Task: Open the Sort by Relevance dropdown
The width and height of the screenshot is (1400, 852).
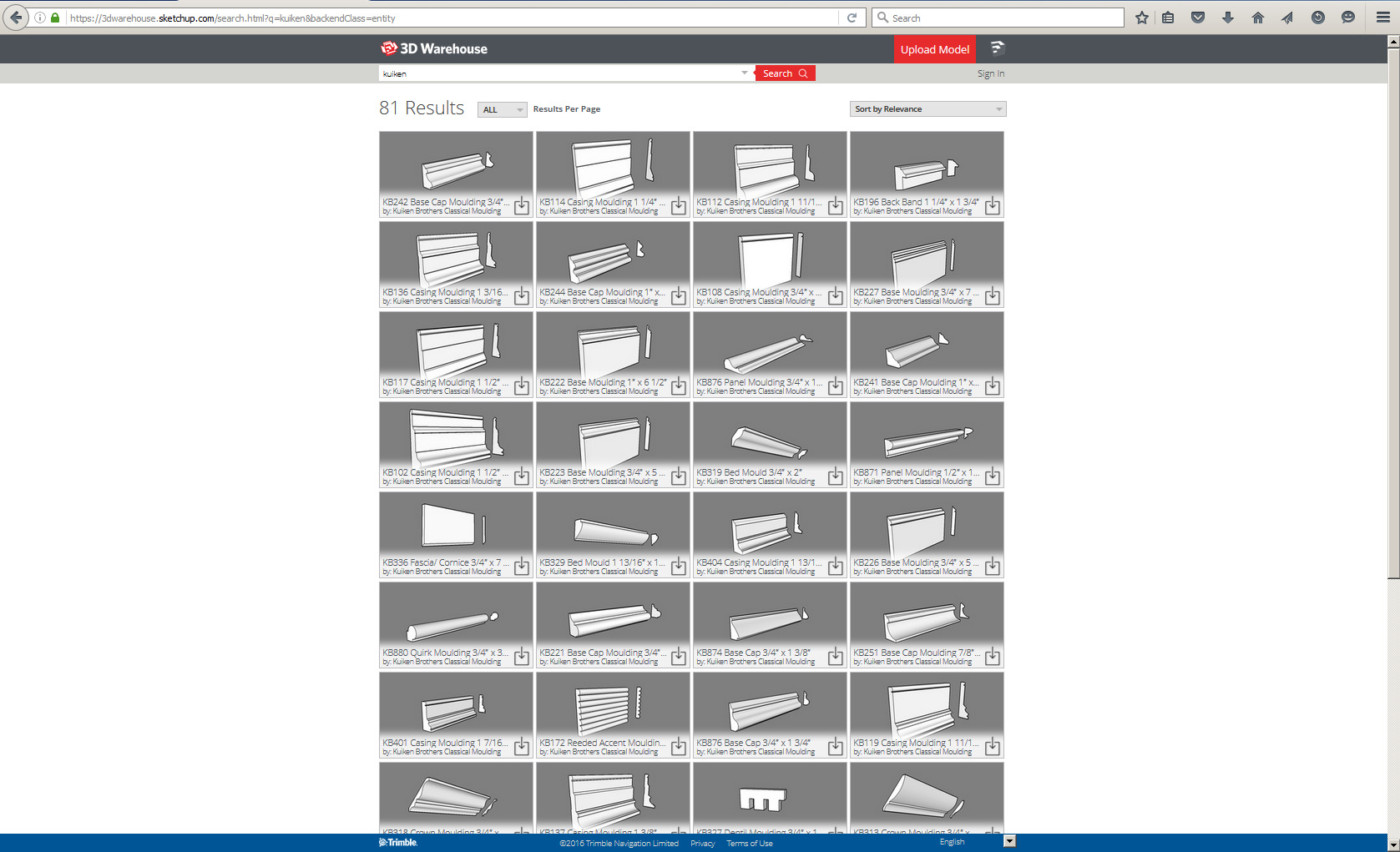Action: coord(927,108)
